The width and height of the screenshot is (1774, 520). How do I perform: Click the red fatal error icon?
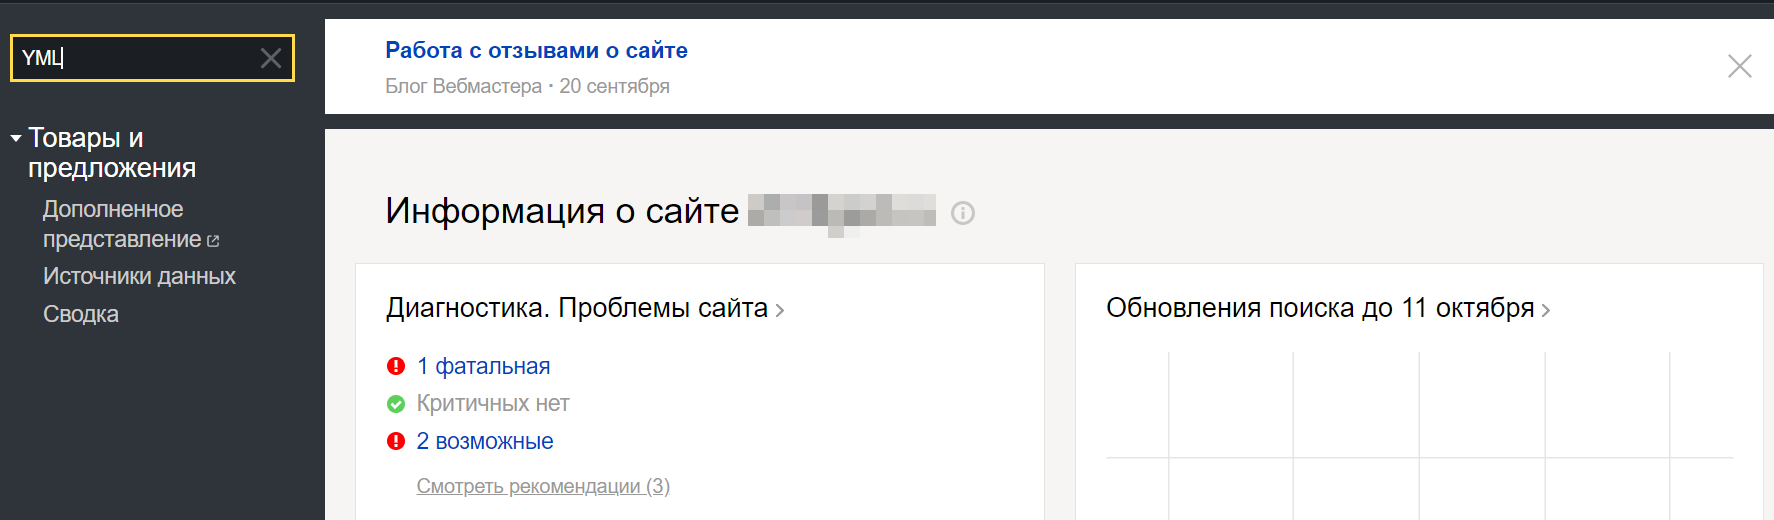click(396, 366)
